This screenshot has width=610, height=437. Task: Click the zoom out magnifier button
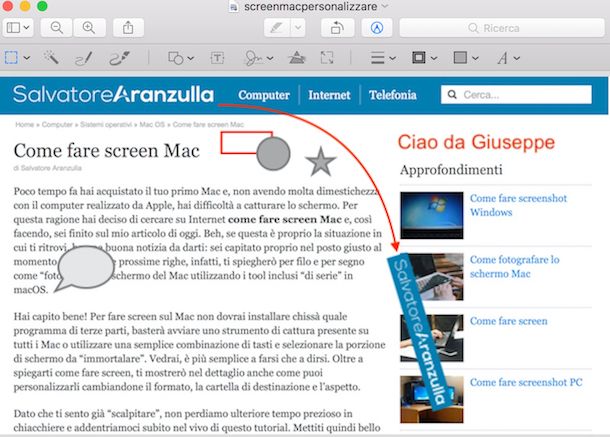[57, 28]
